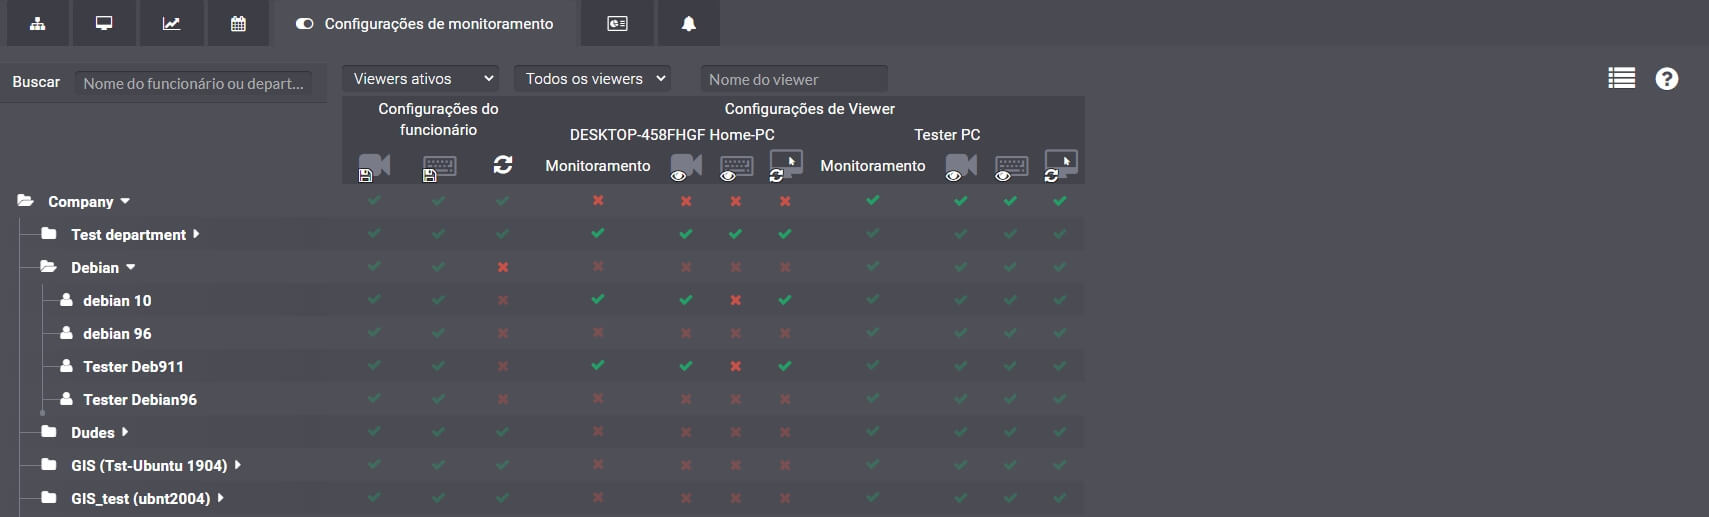Toggle Test department monitoring check for DESKTOP-458FHGF
Viewport: 1709px width, 517px height.
pyautogui.click(x=598, y=234)
